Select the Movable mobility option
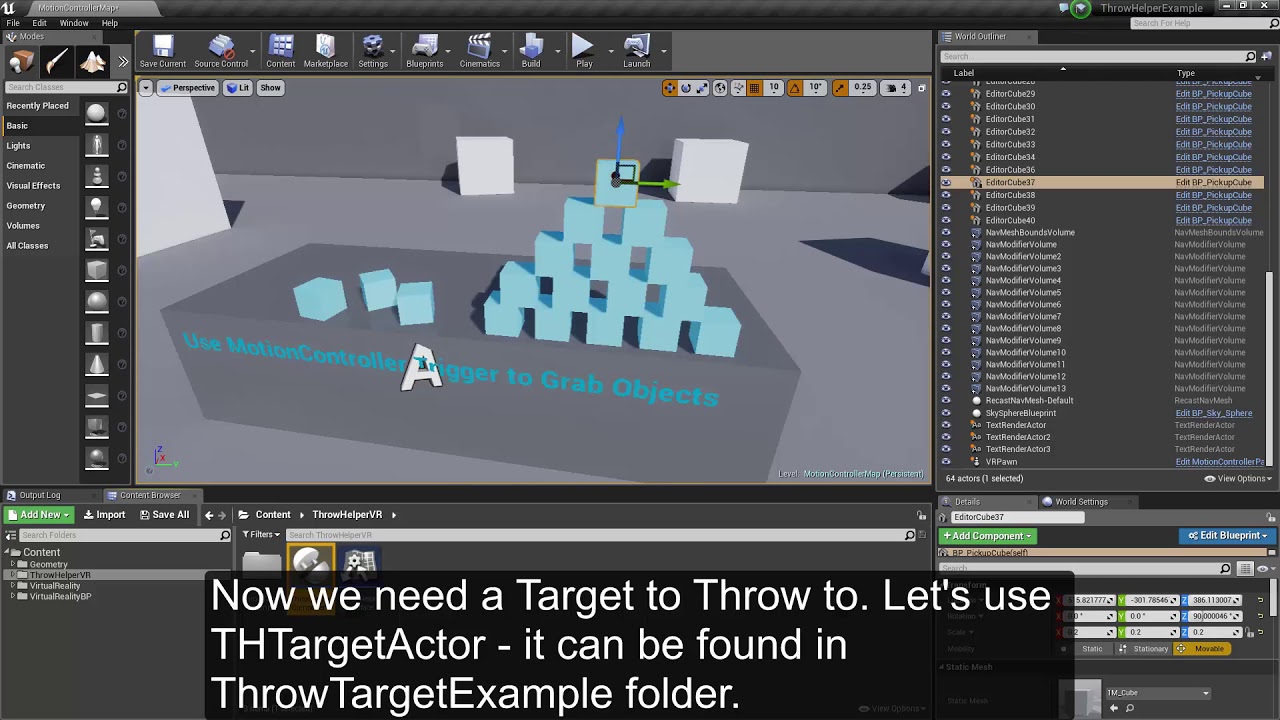This screenshot has width=1280, height=720. click(1201, 649)
